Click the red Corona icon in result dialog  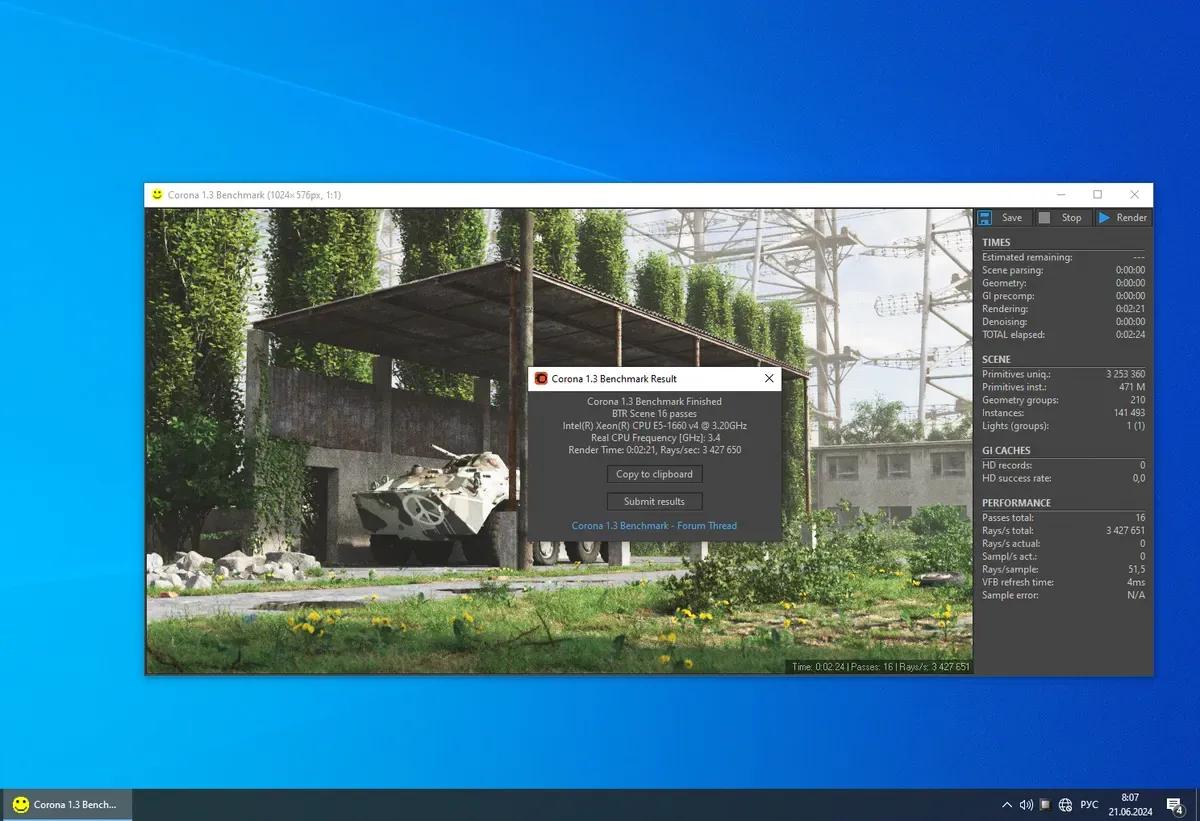click(x=541, y=379)
